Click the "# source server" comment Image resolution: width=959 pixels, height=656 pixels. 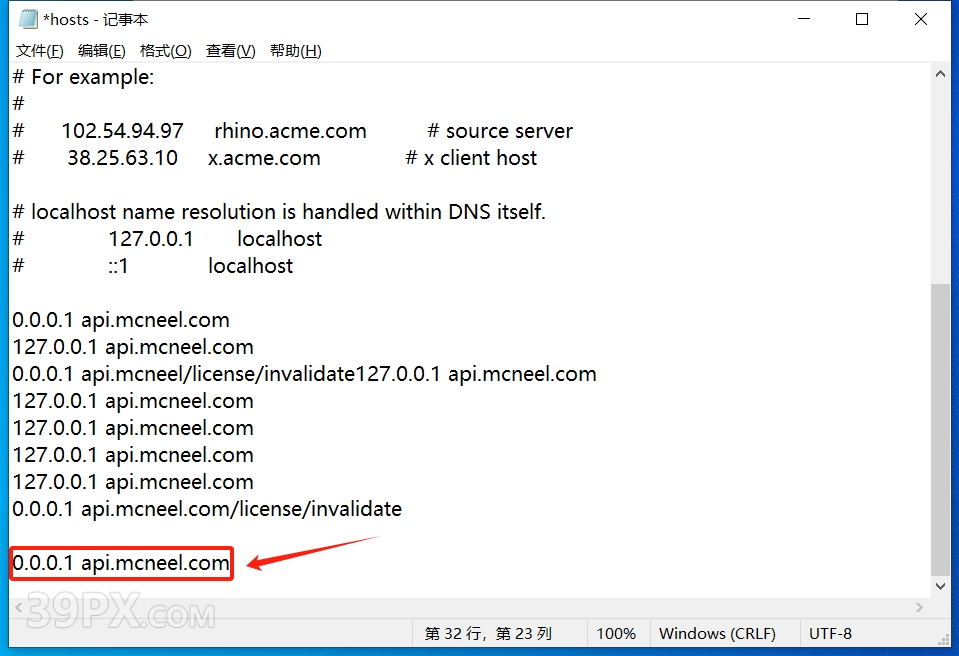tap(500, 131)
